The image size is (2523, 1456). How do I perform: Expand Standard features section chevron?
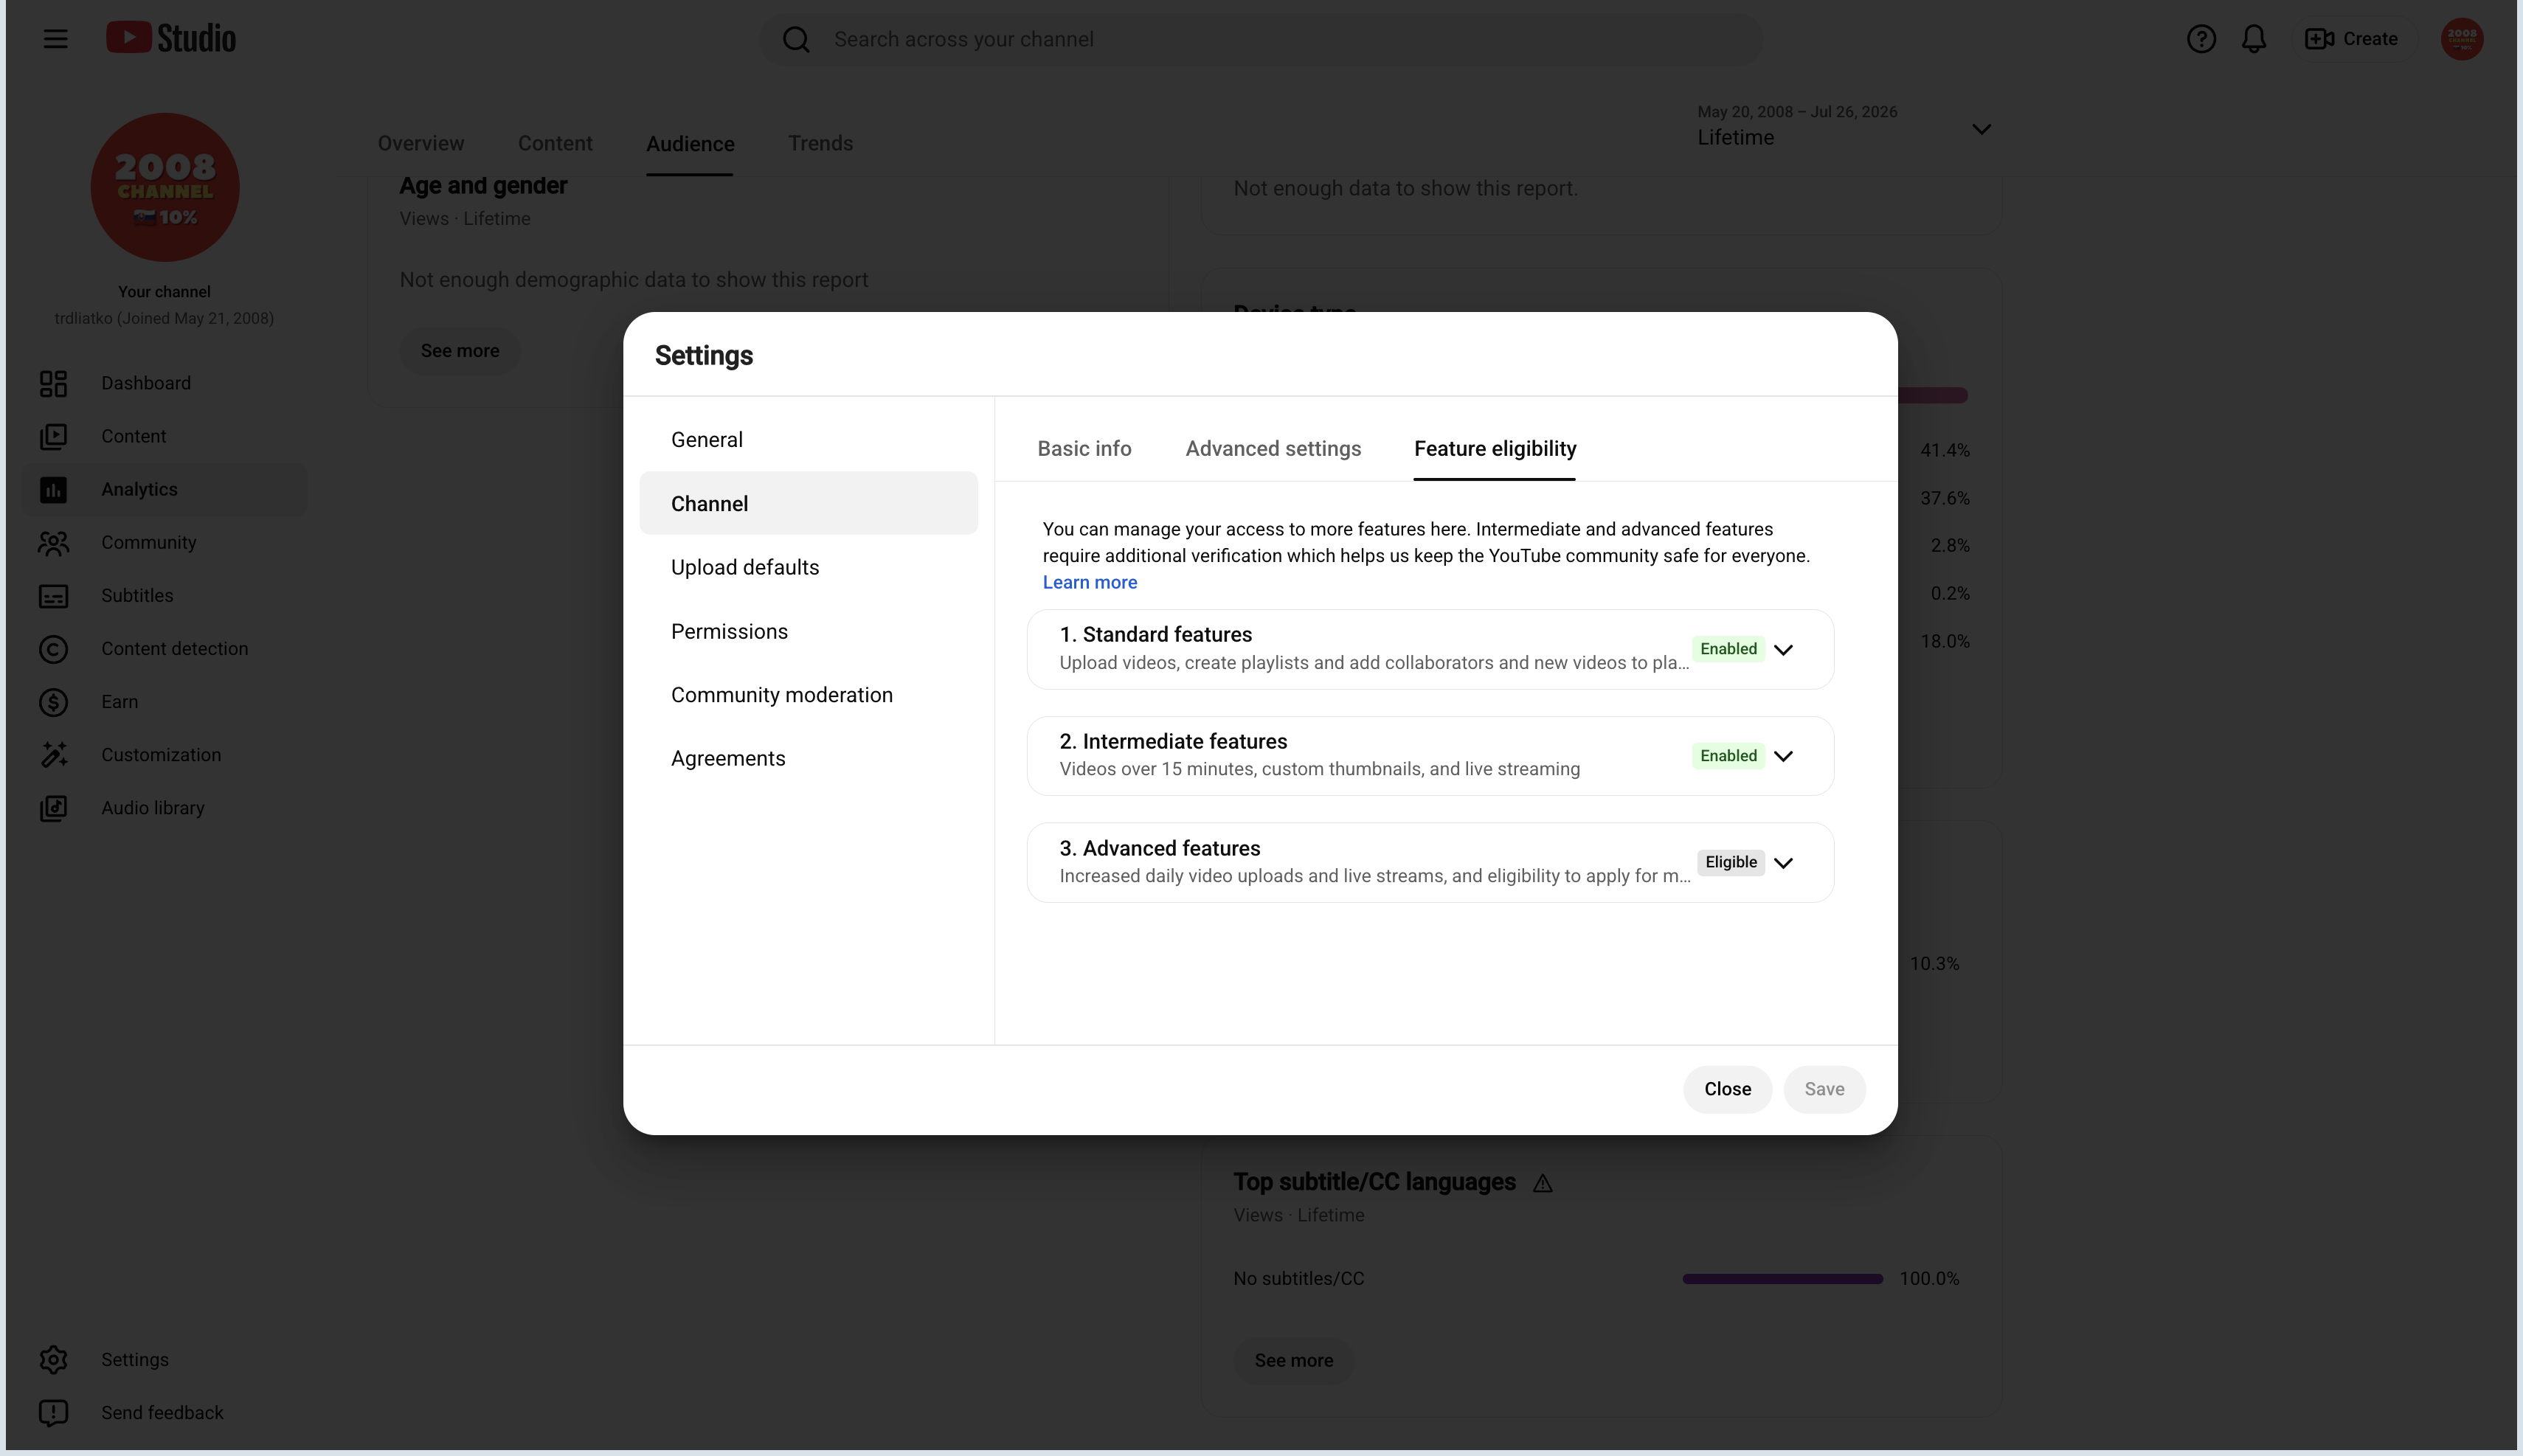(x=1783, y=649)
